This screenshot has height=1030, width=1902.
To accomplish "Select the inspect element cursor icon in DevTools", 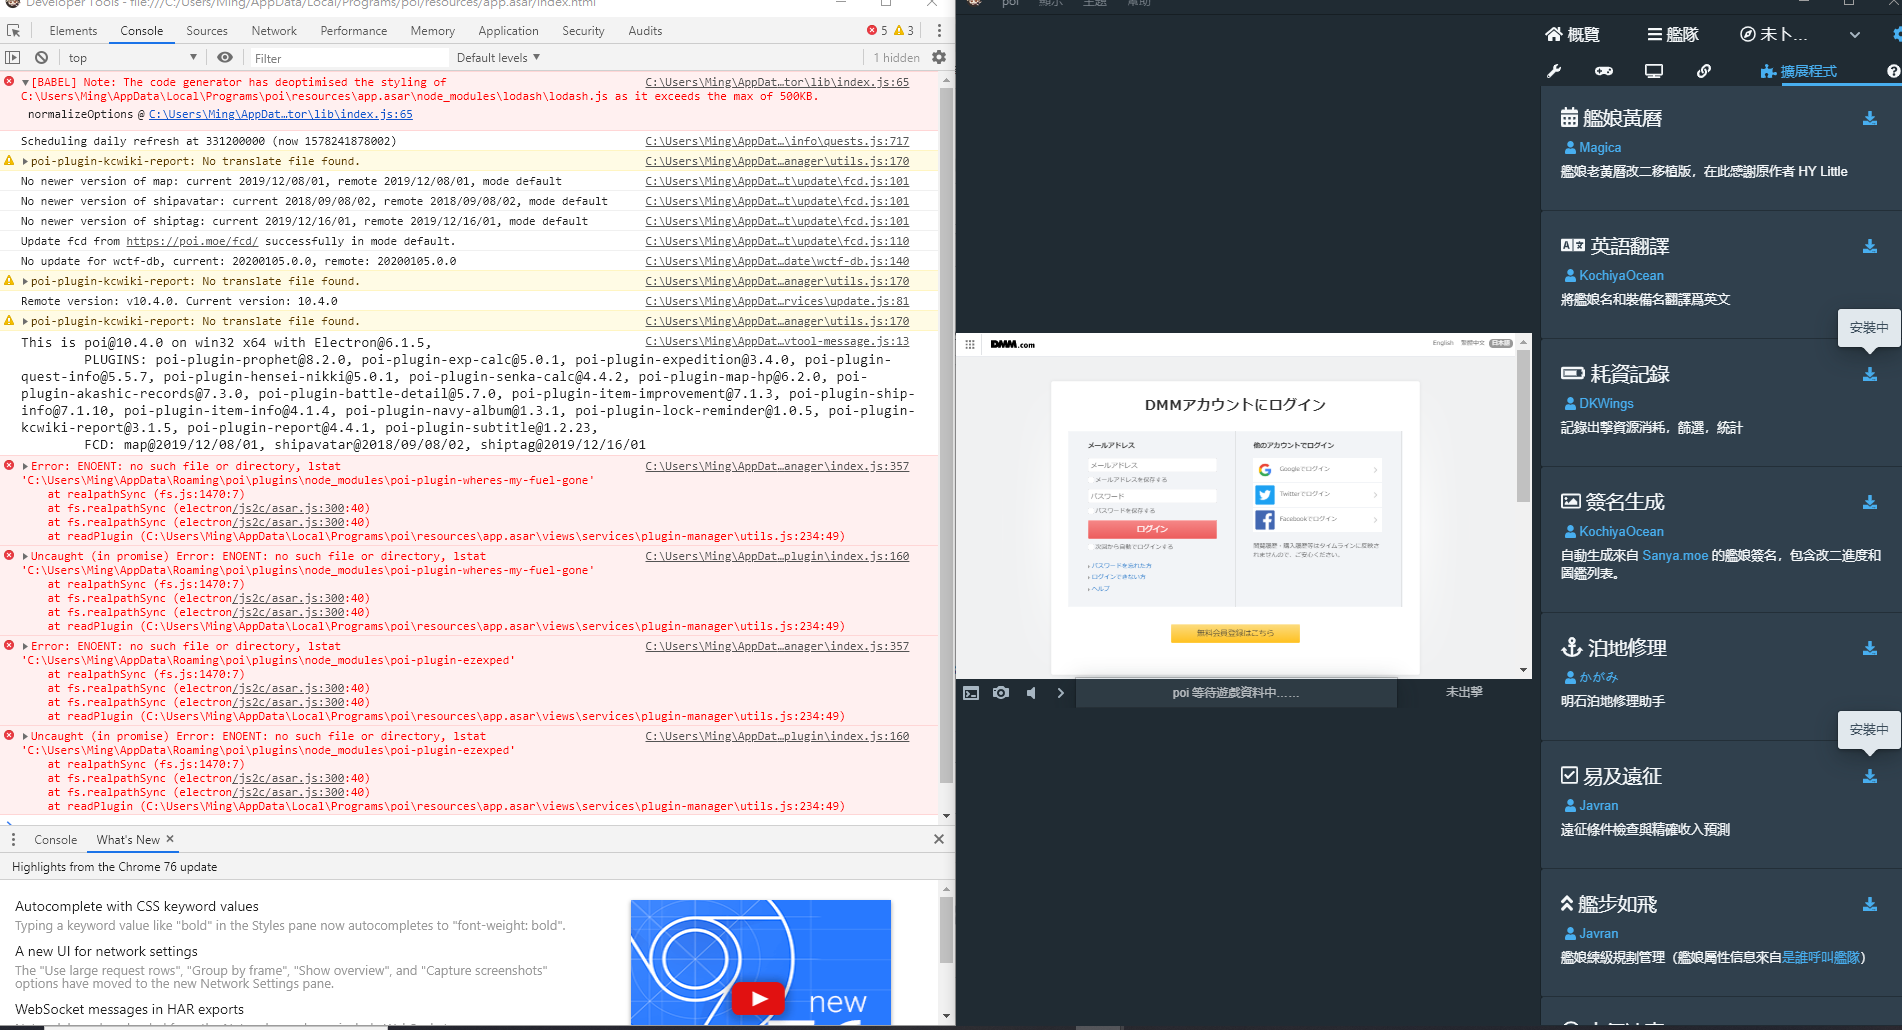I will (x=13, y=31).
